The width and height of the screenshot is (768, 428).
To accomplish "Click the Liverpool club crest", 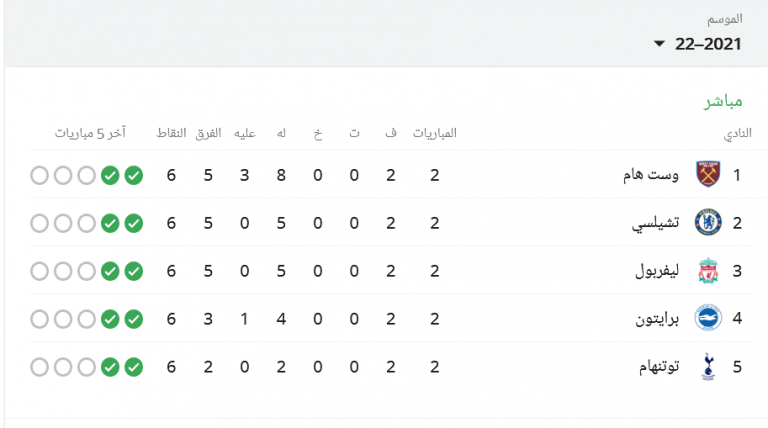I will point(708,270).
